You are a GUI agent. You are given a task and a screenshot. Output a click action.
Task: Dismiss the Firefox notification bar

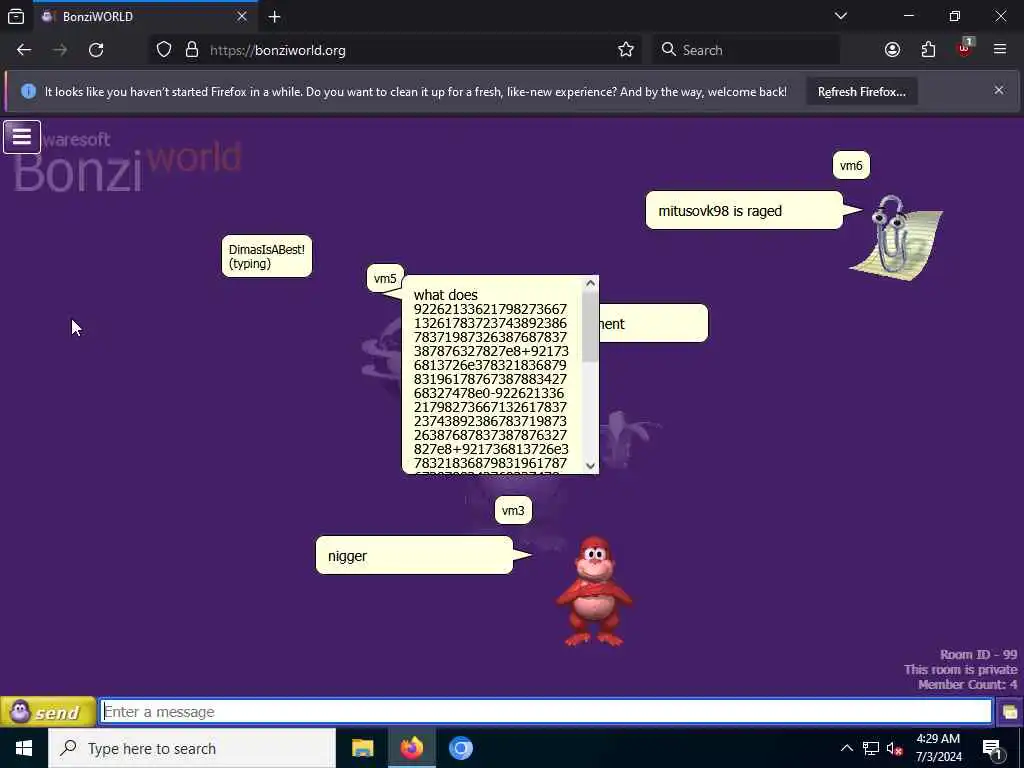pos(999,91)
